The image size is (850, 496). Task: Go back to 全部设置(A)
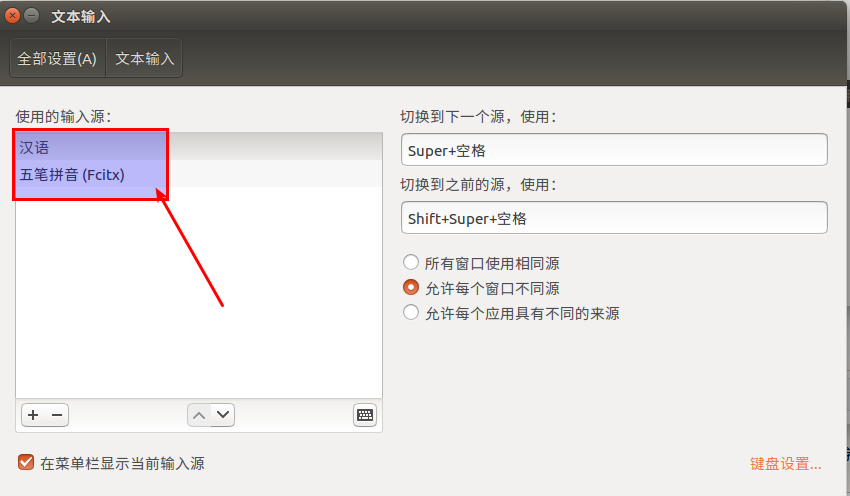click(57, 58)
